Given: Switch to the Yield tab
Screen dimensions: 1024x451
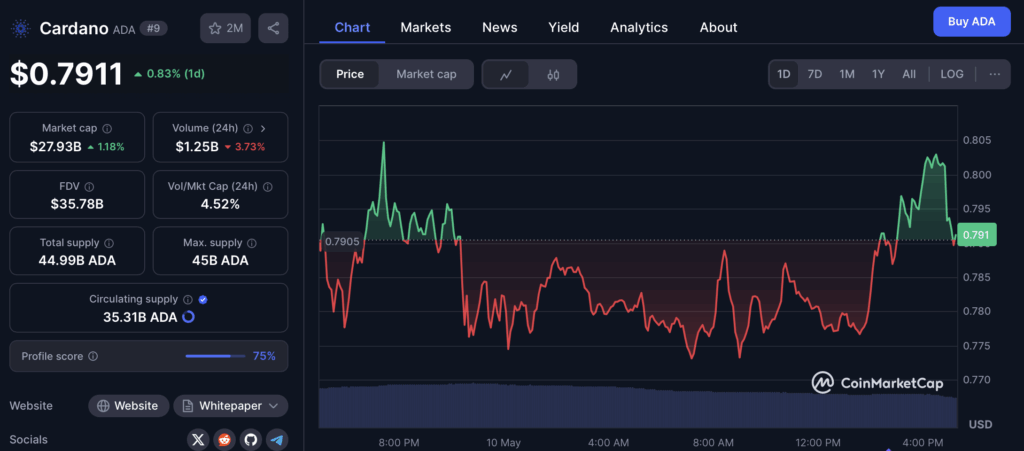Looking at the screenshot, I should coord(564,27).
